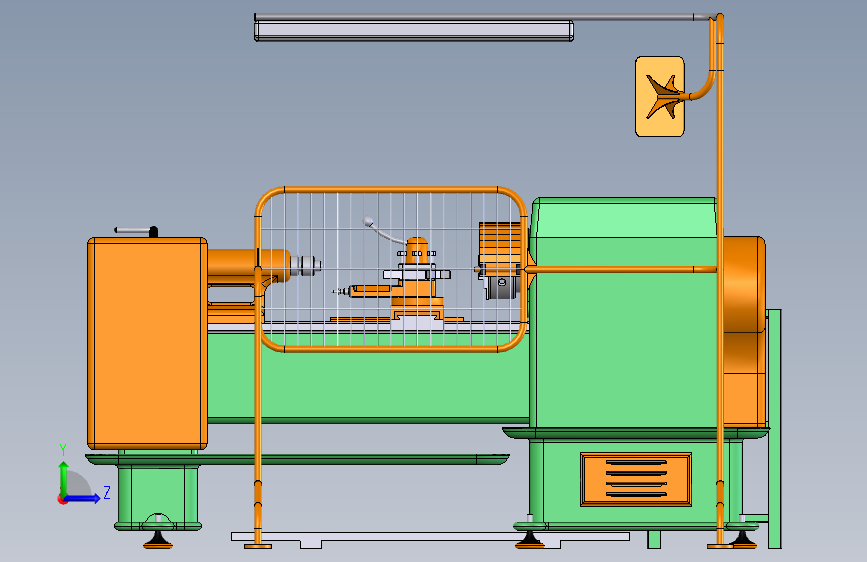Image resolution: width=867 pixels, height=562 pixels.
Task: Select the grey floor base plate
Action: pos(430,539)
